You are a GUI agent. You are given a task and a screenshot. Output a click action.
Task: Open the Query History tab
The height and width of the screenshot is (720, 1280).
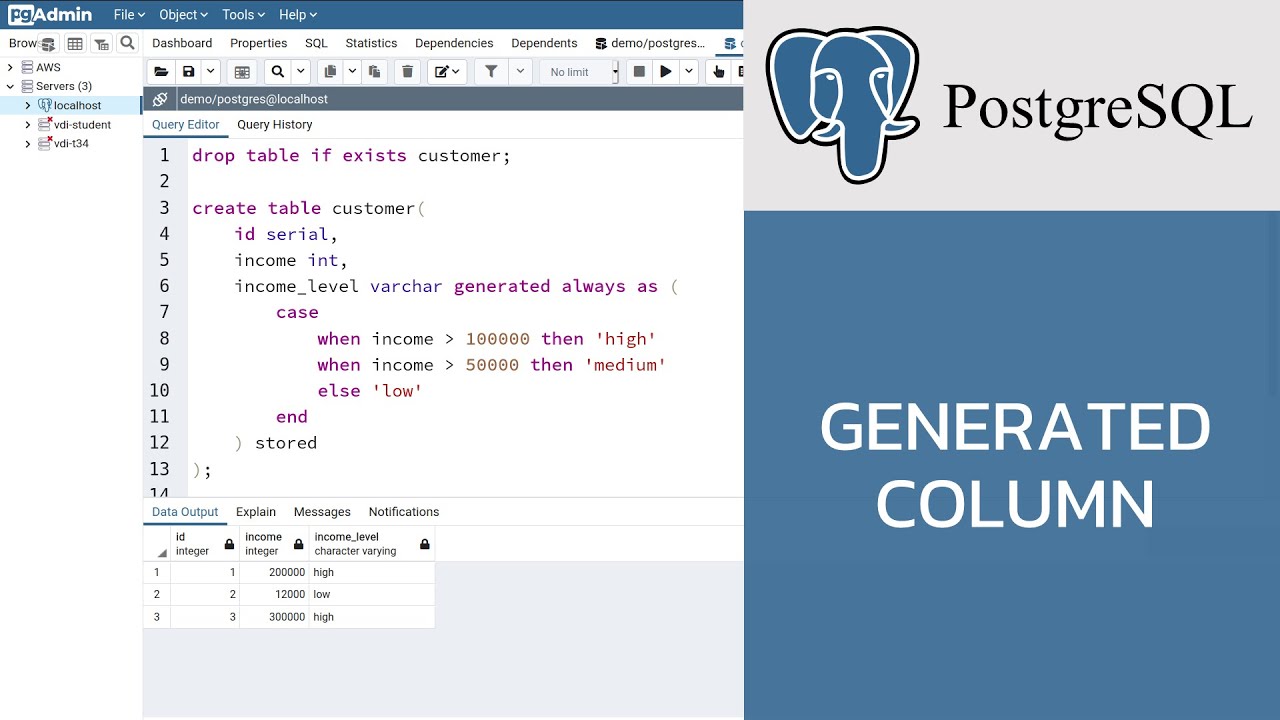tap(275, 124)
